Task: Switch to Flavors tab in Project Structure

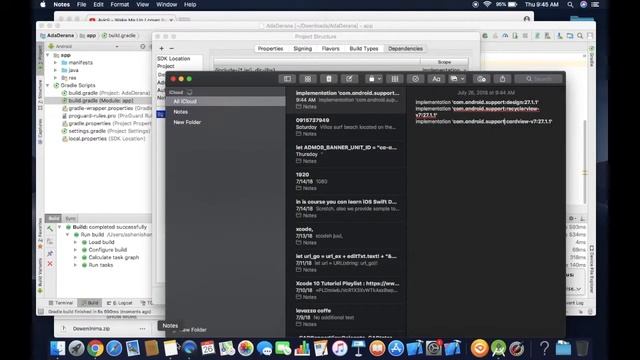Action: [330, 49]
